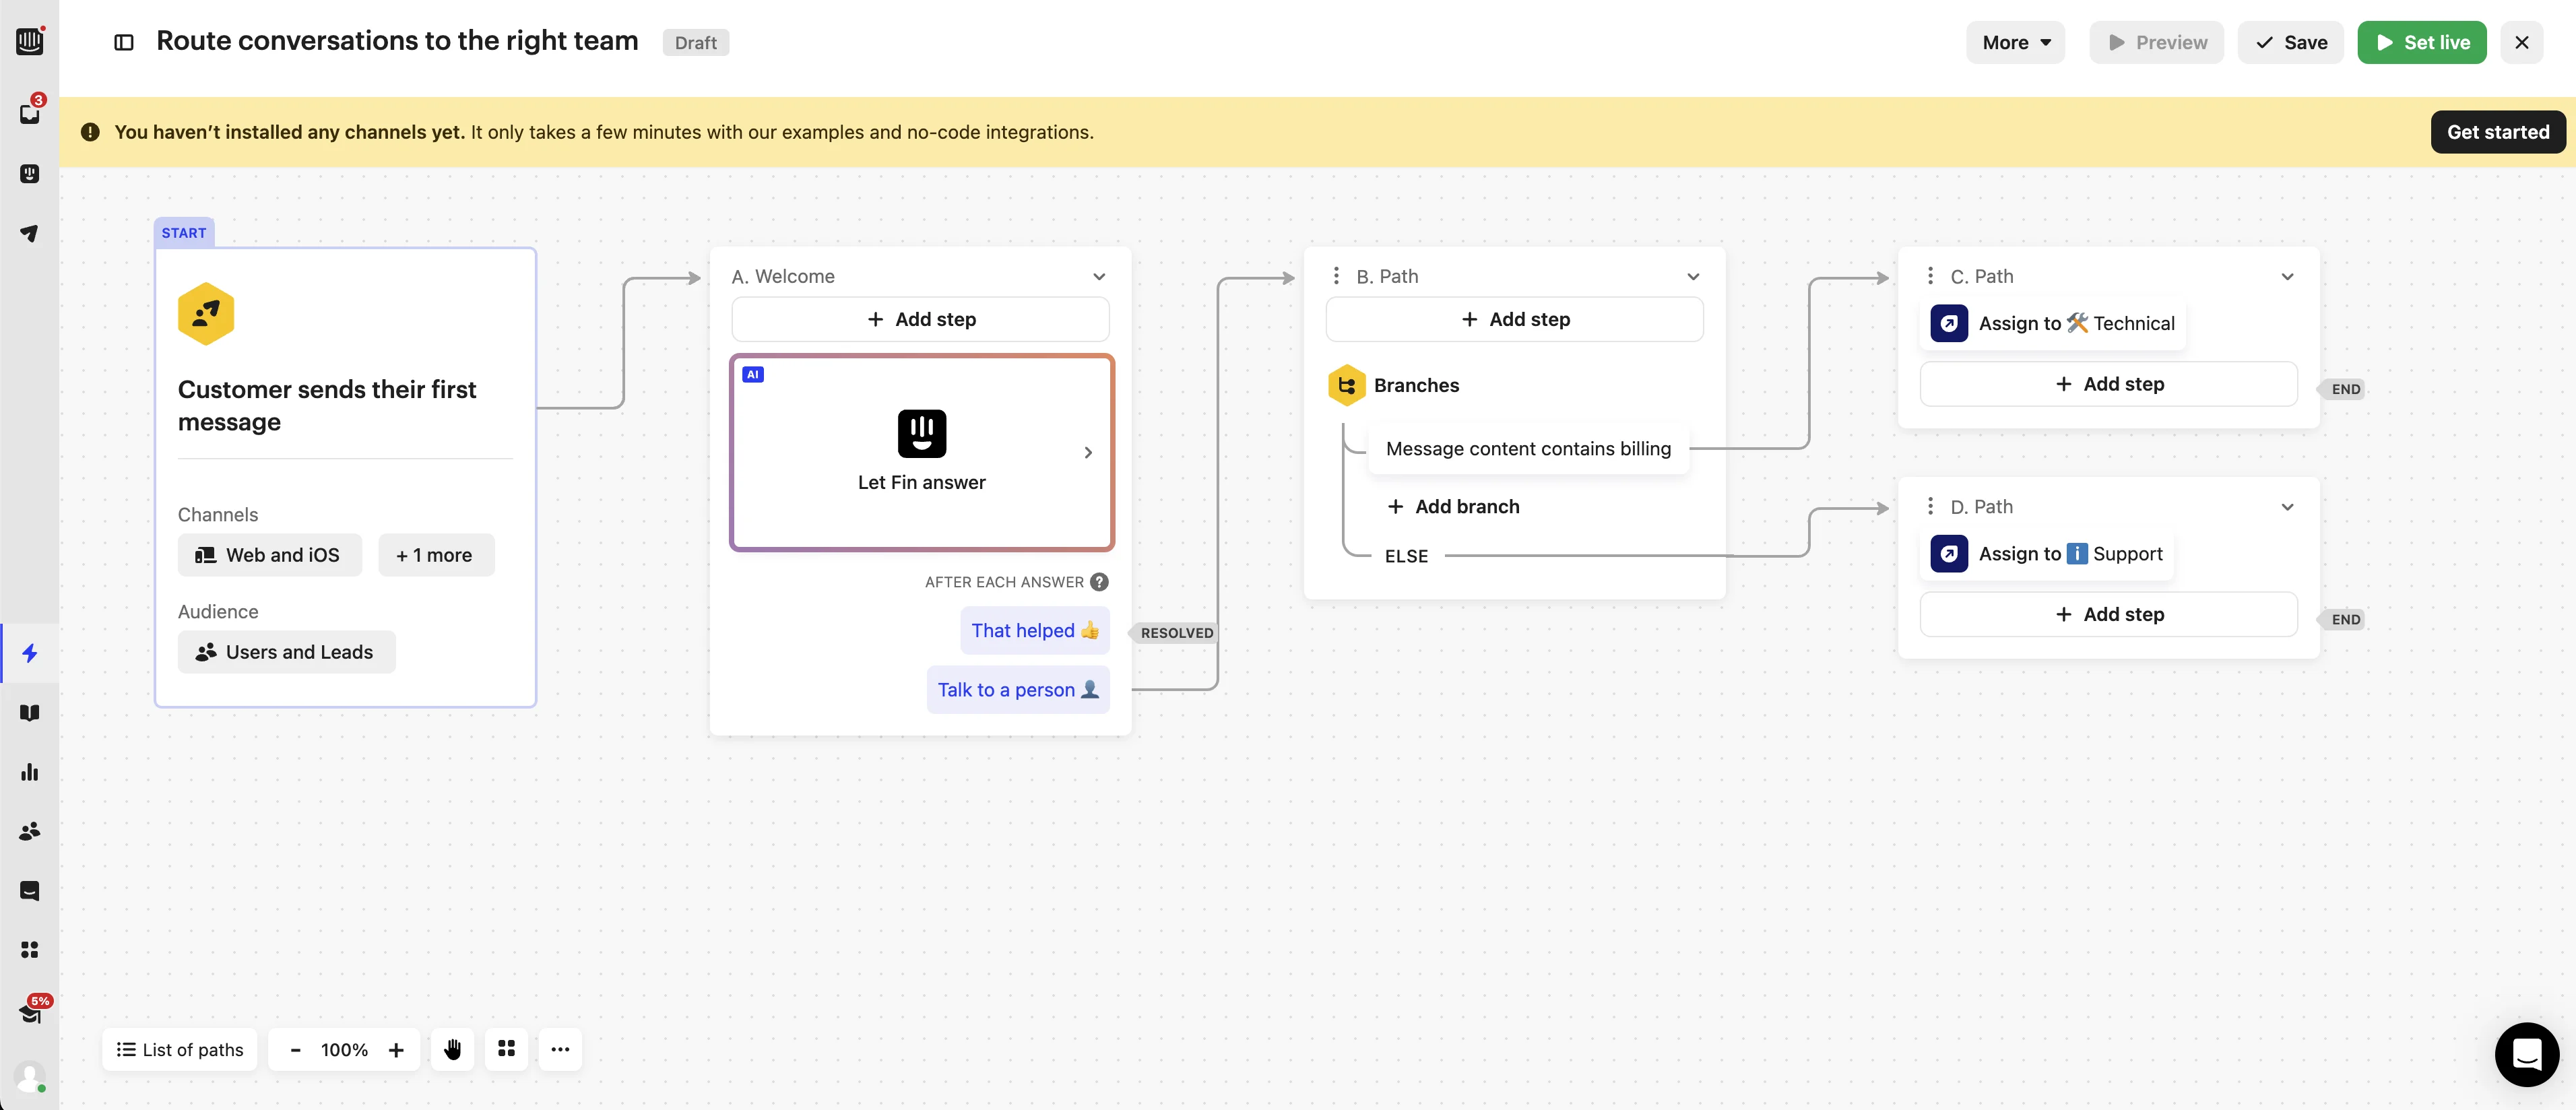This screenshot has width=2576, height=1110.
Task: Collapse the A. Welcome path
Action: pos(1099,277)
